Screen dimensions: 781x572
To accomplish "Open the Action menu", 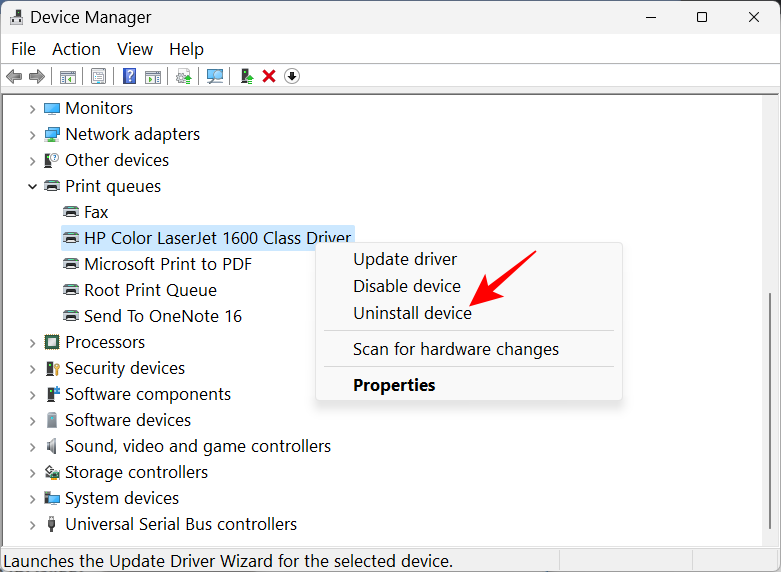I will [76, 49].
